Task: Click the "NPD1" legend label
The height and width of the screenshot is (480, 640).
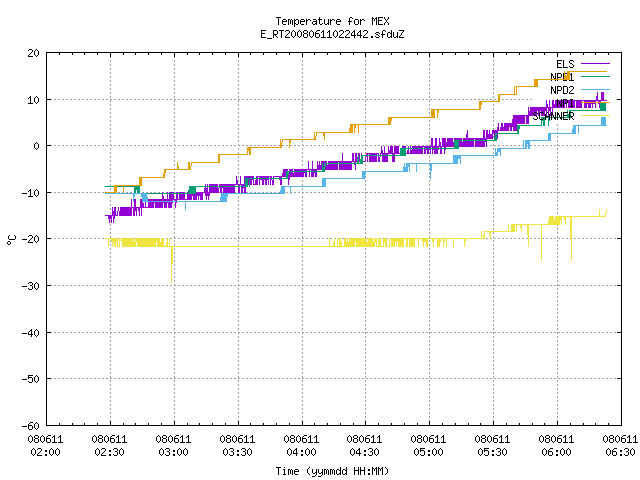Action: [562, 77]
